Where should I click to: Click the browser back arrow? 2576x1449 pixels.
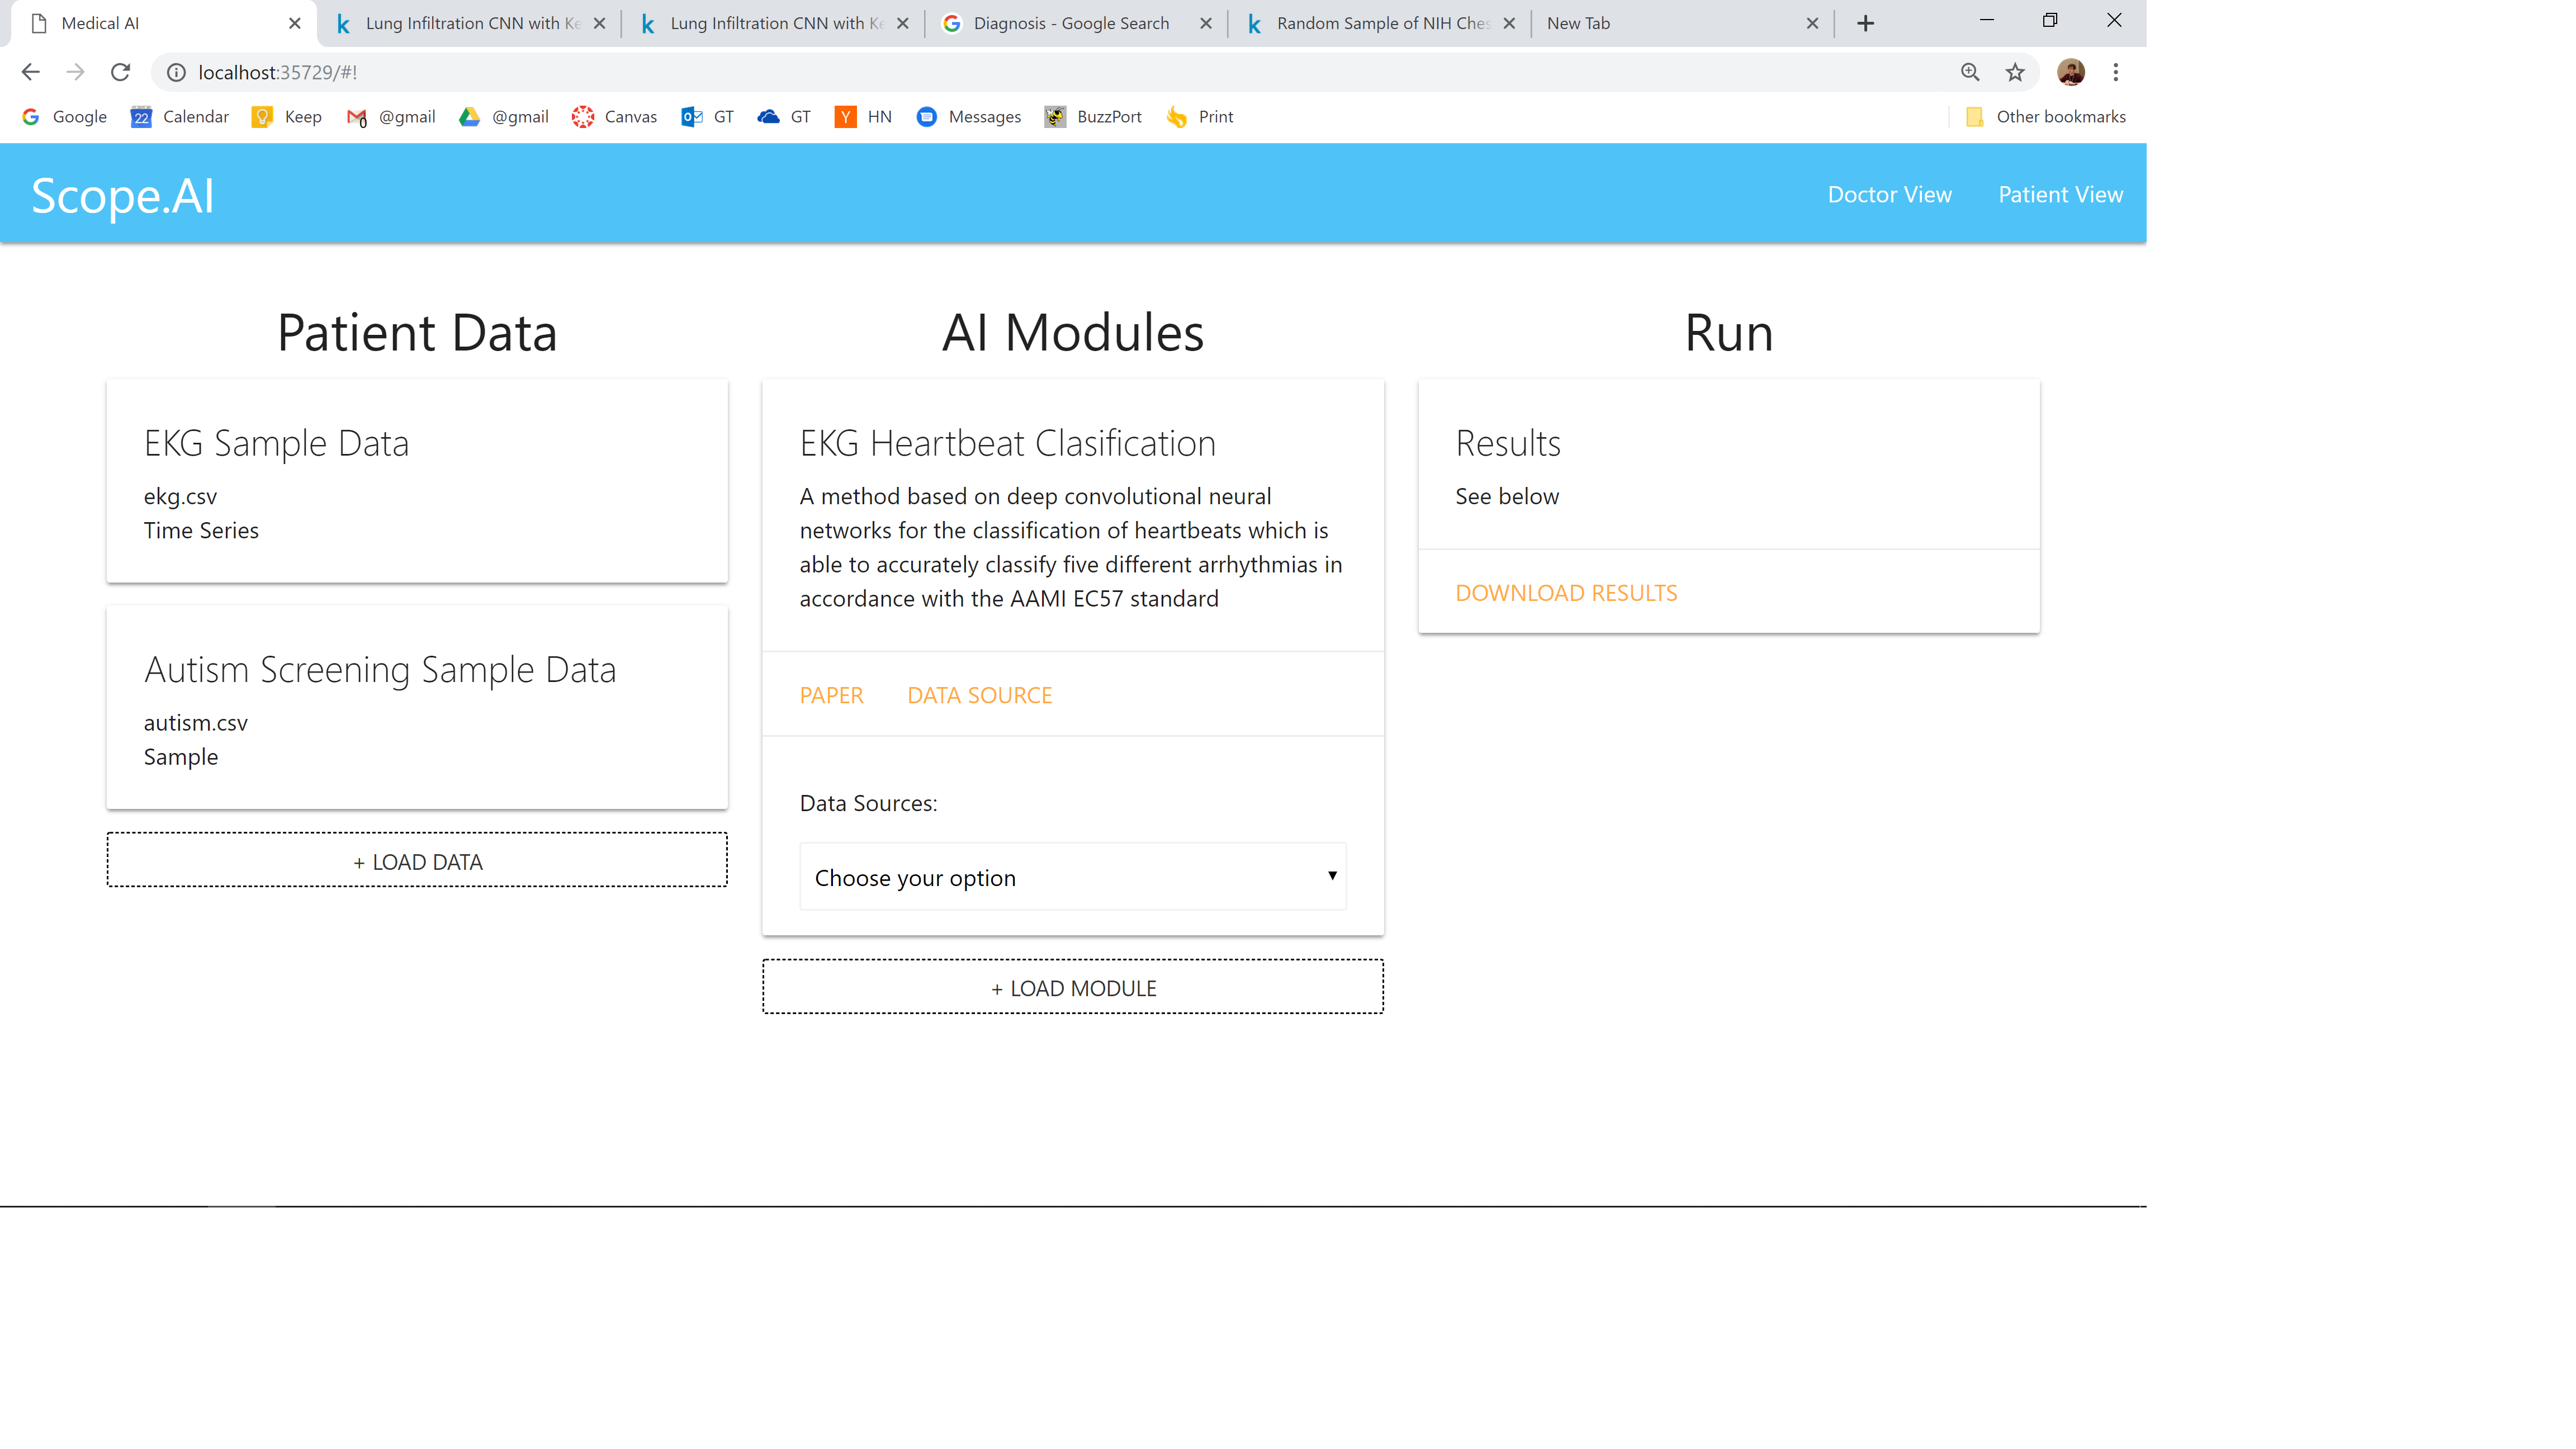pyautogui.click(x=30, y=72)
